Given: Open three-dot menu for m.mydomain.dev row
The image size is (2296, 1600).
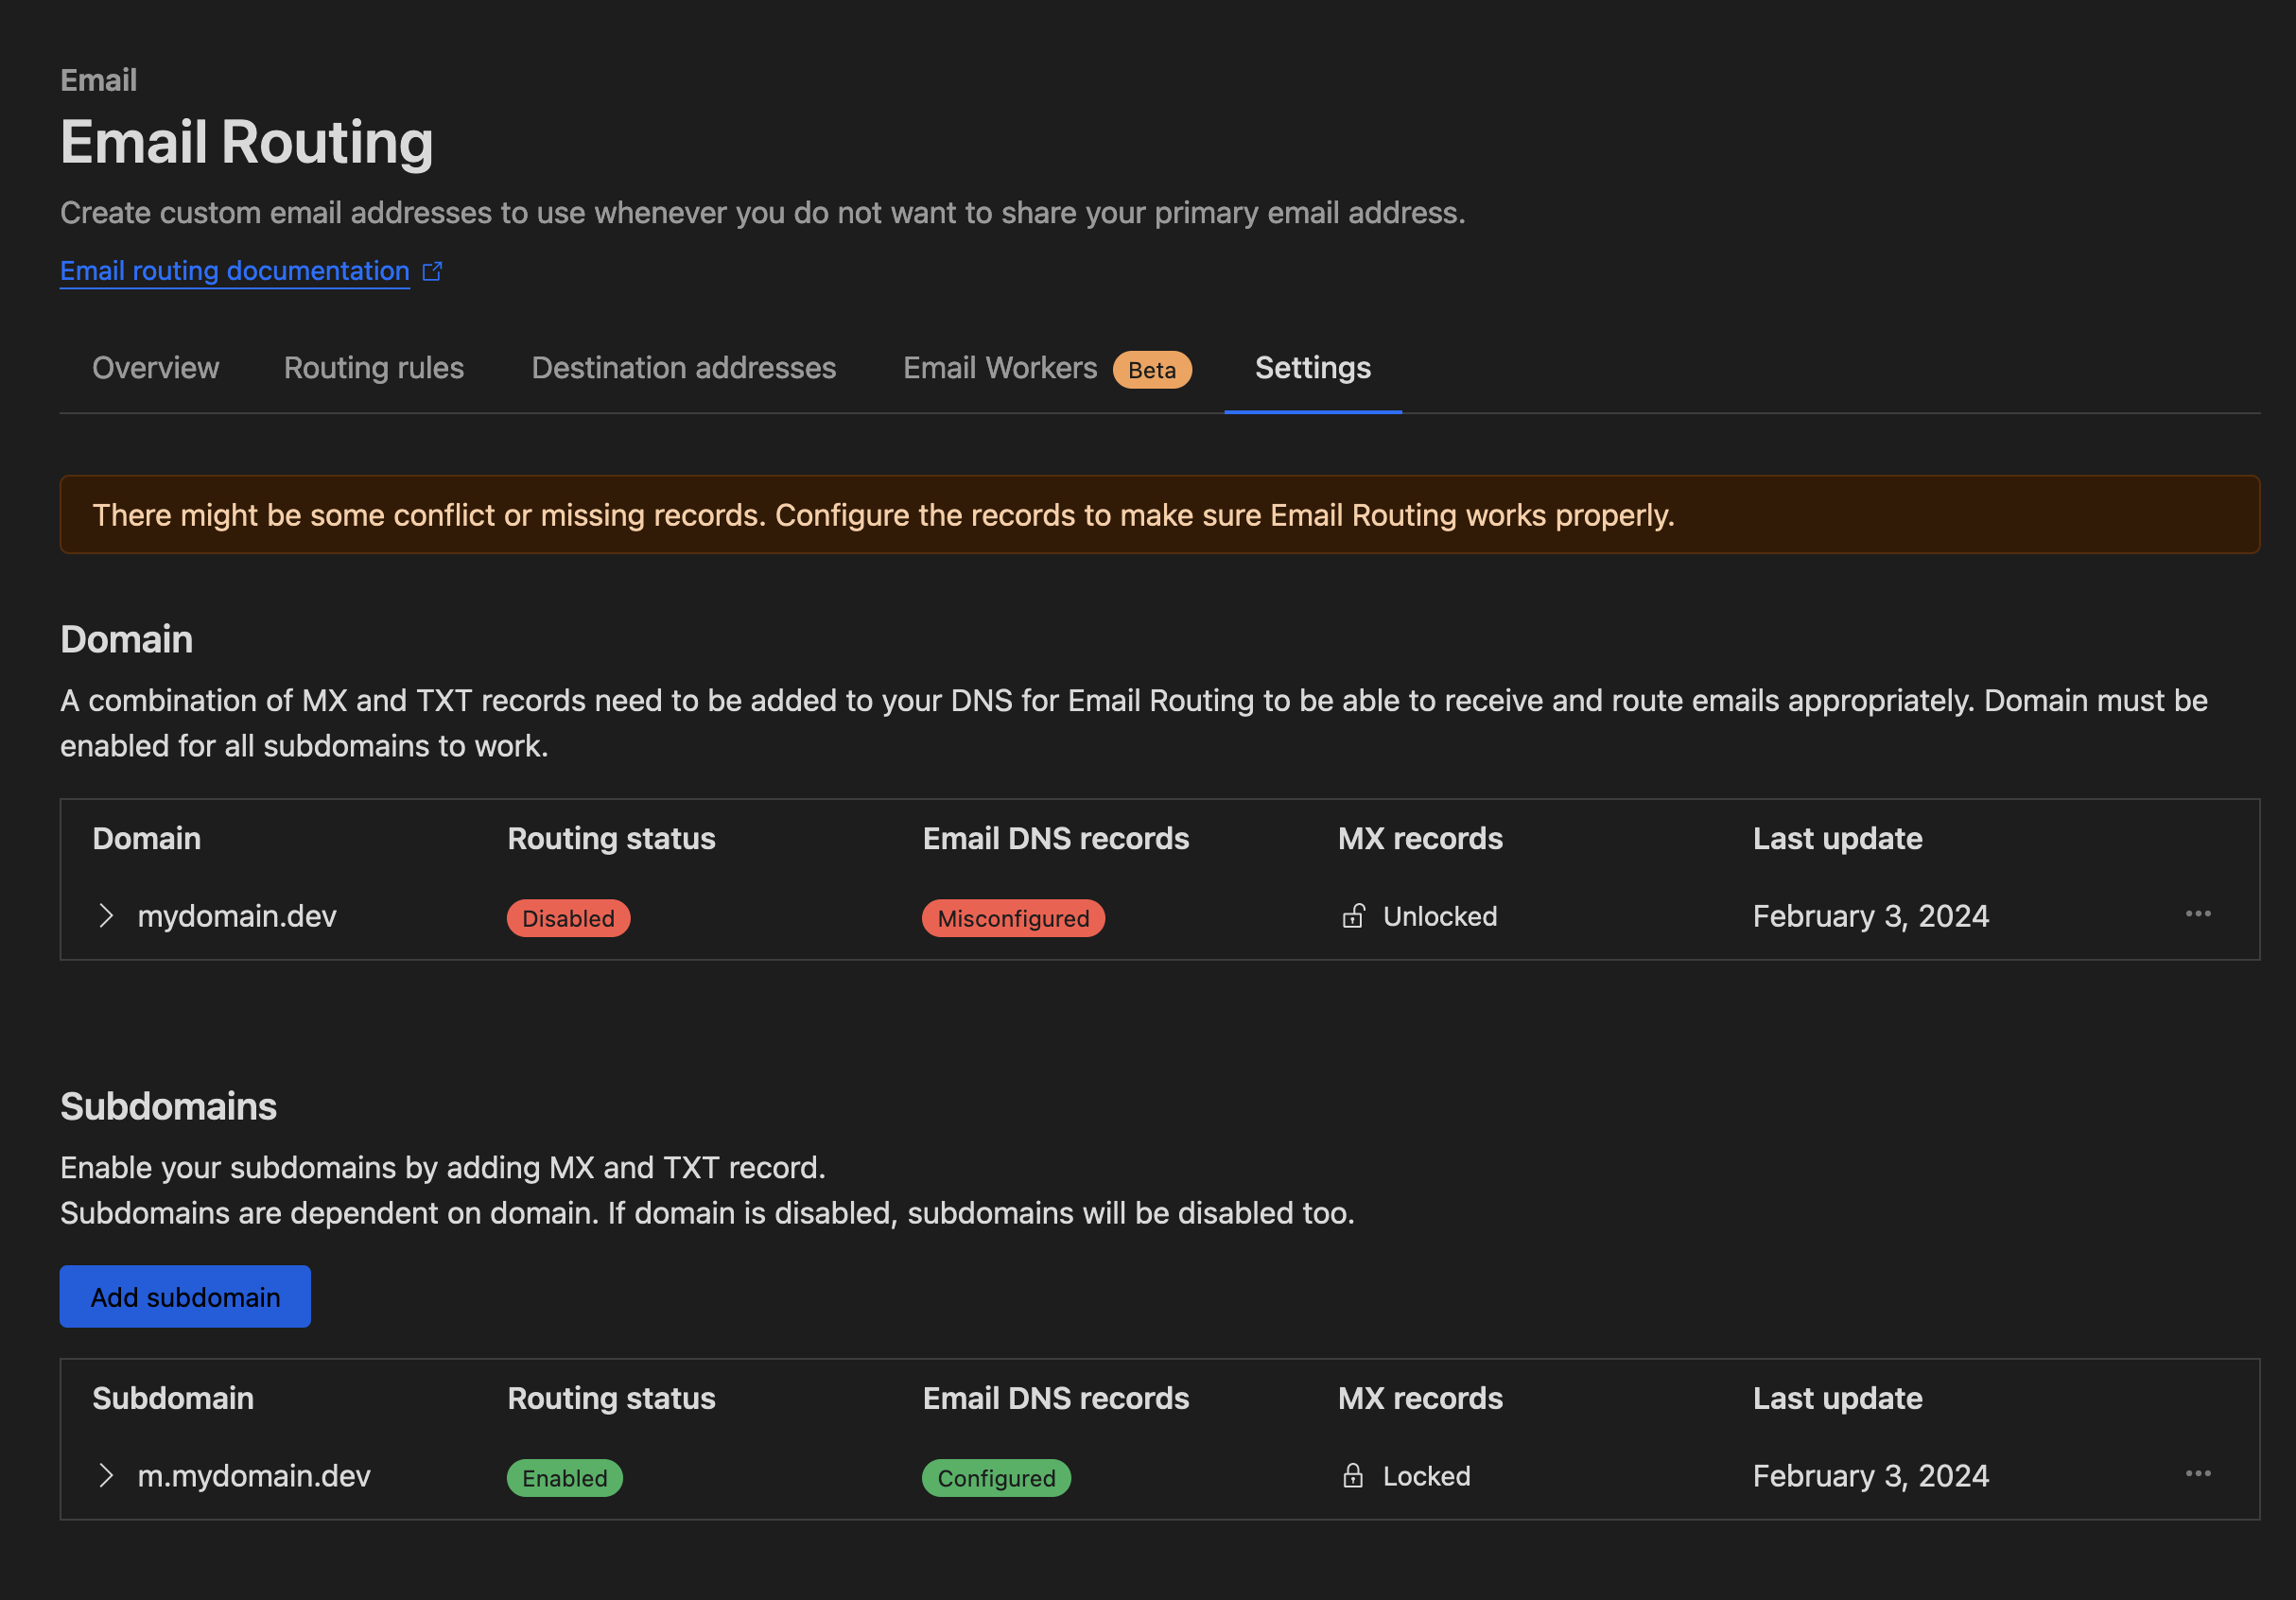Looking at the screenshot, I should point(2197,1474).
